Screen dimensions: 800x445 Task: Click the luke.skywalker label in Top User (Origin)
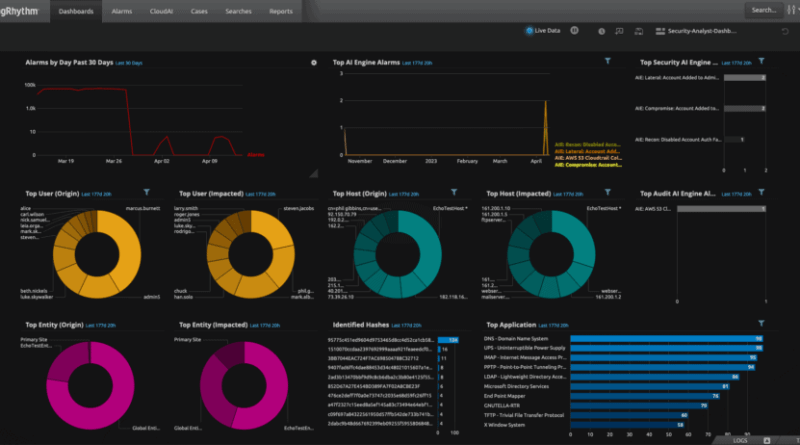(37, 297)
